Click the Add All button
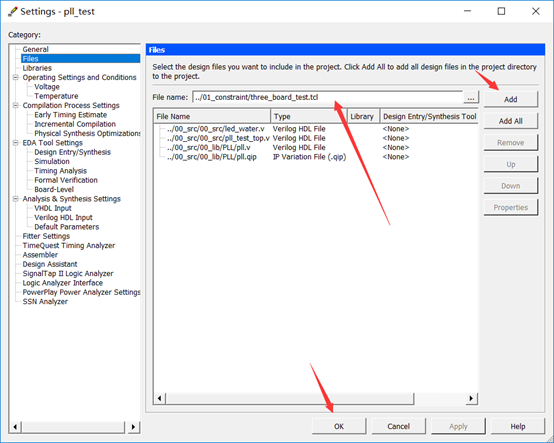The height and width of the screenshot is (443, 554). click(x=511, y=121)
